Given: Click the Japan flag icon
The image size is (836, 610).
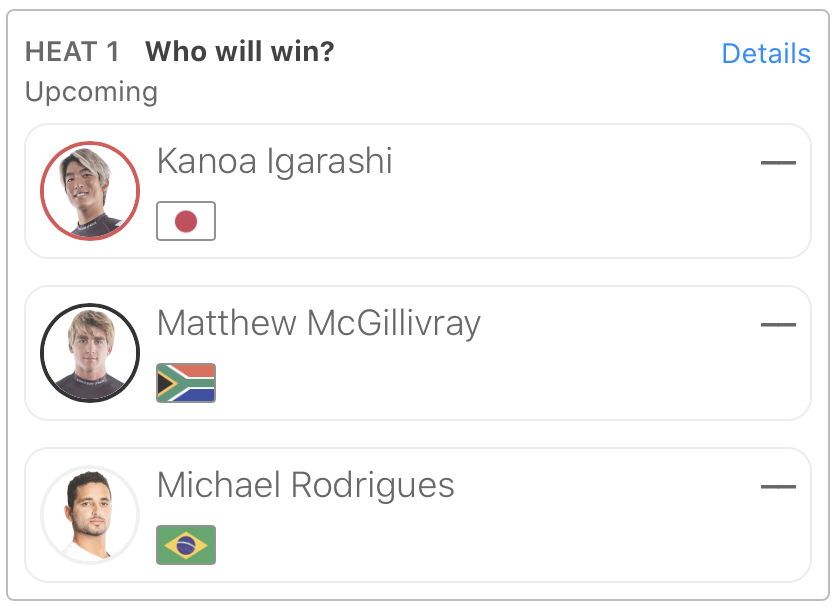Looking at the screenshot, I should point(186,221).
